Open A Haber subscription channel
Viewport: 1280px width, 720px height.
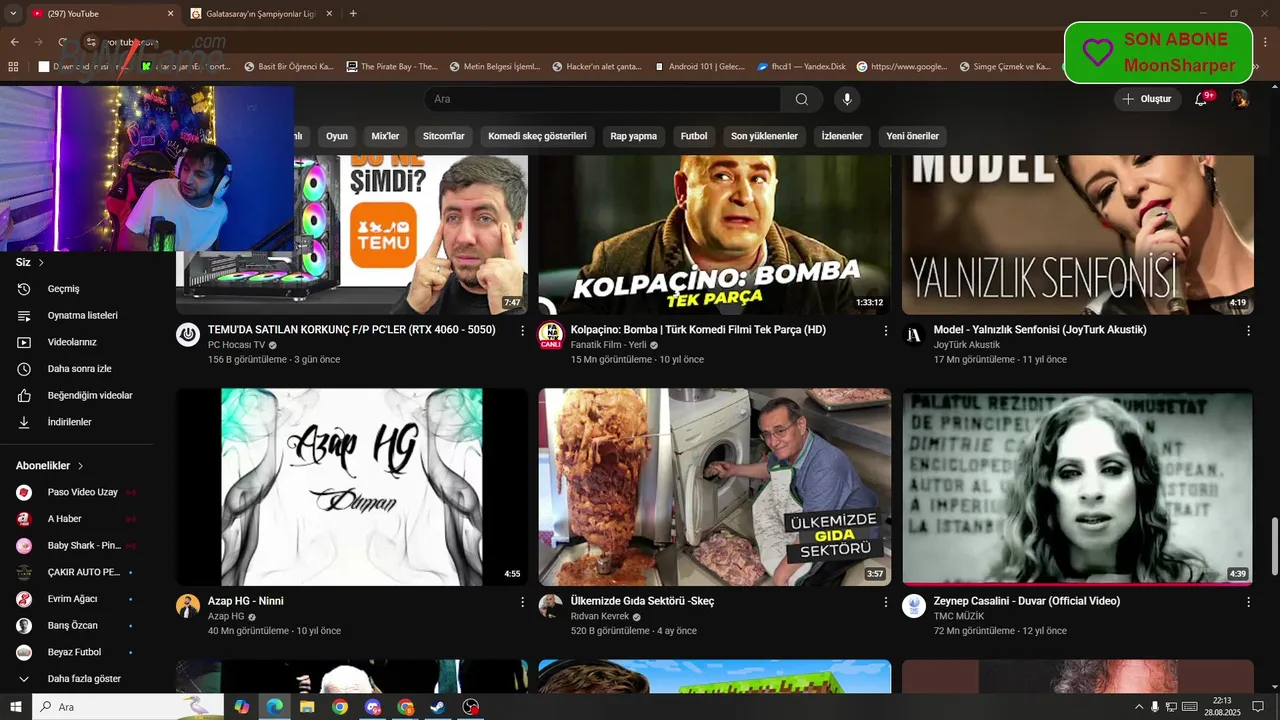pos(77,519)
